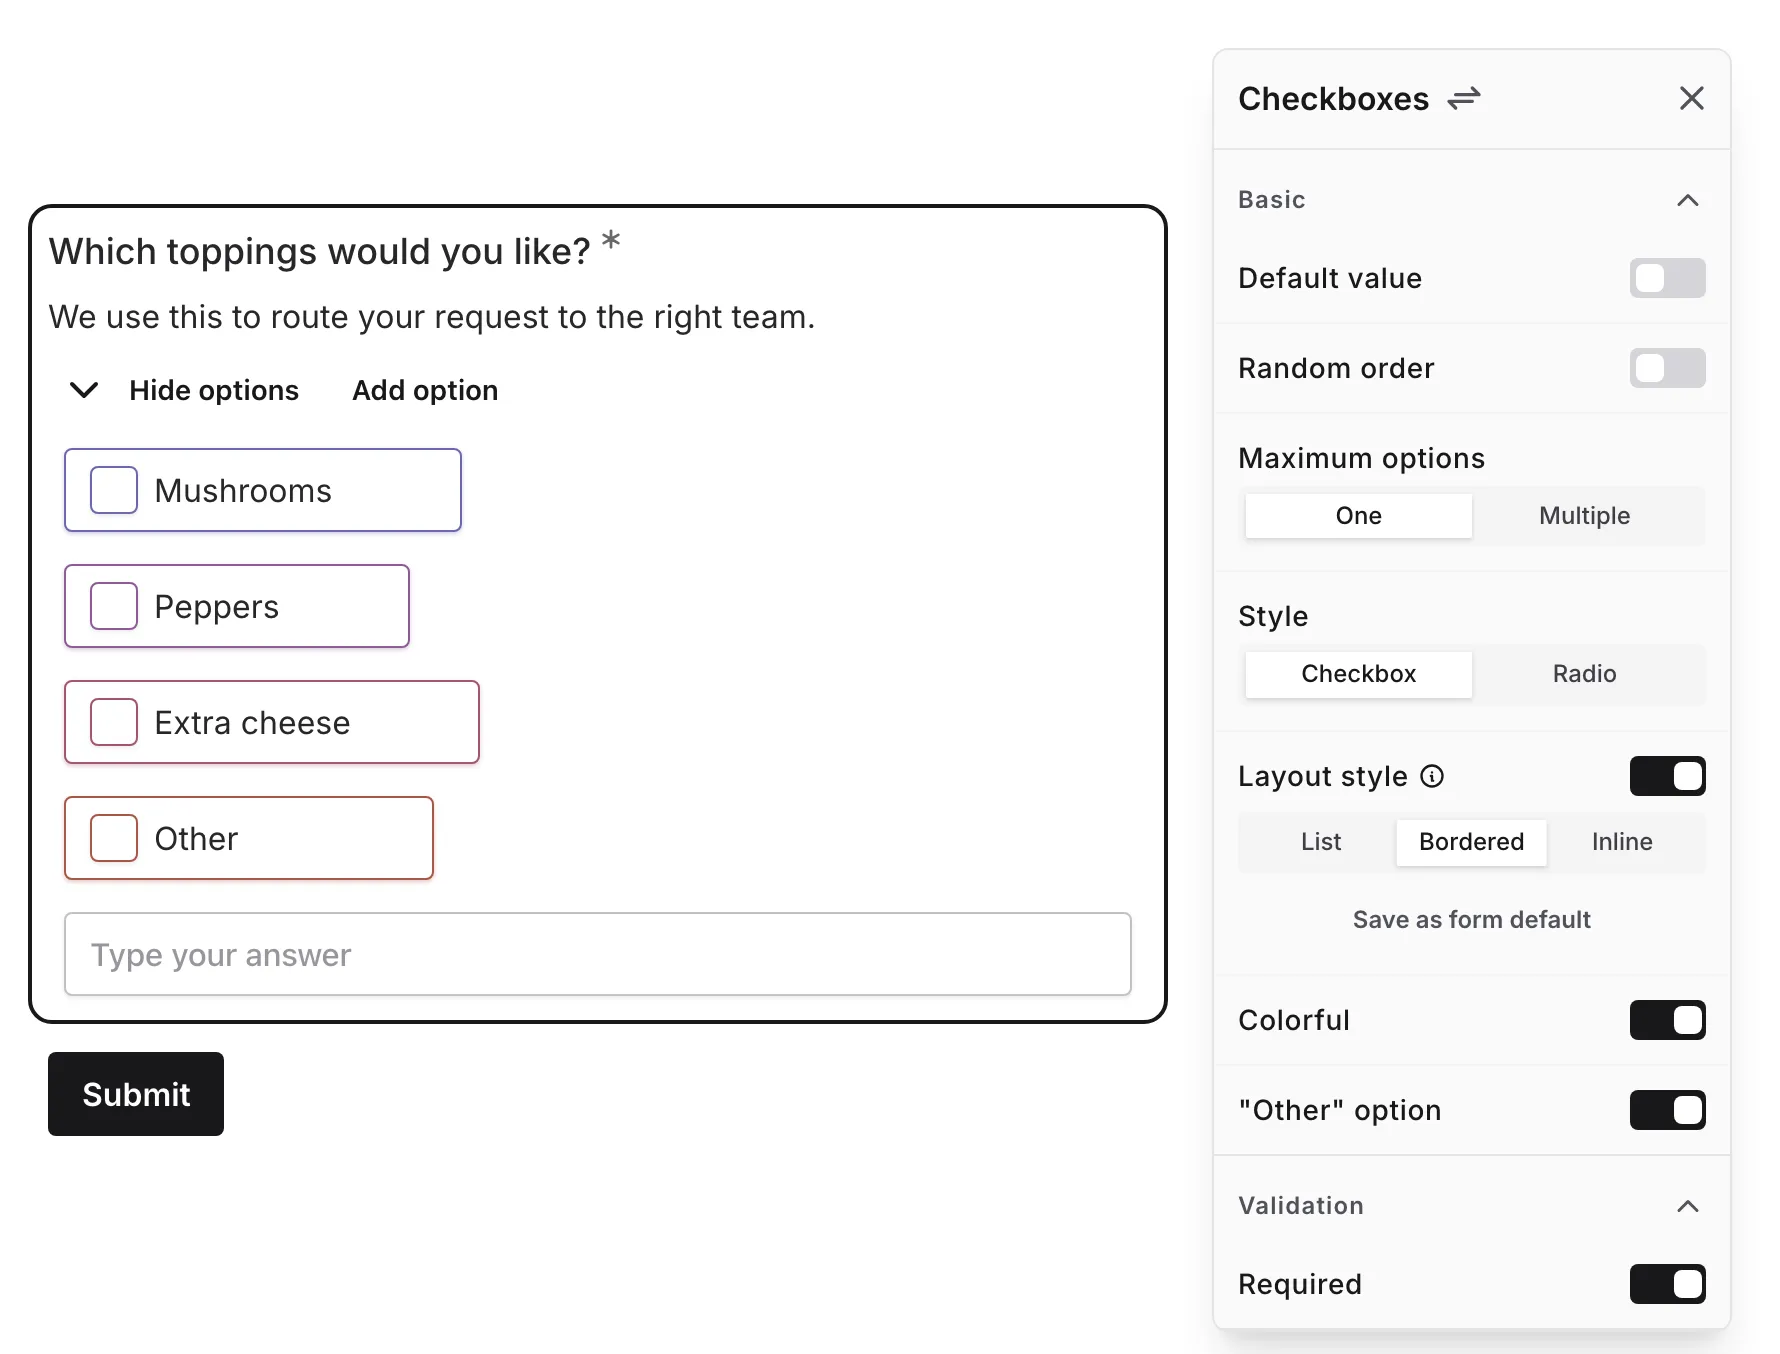Click the Type your answer field
Screen dimensions: 1780x1354
coord(598,954)
